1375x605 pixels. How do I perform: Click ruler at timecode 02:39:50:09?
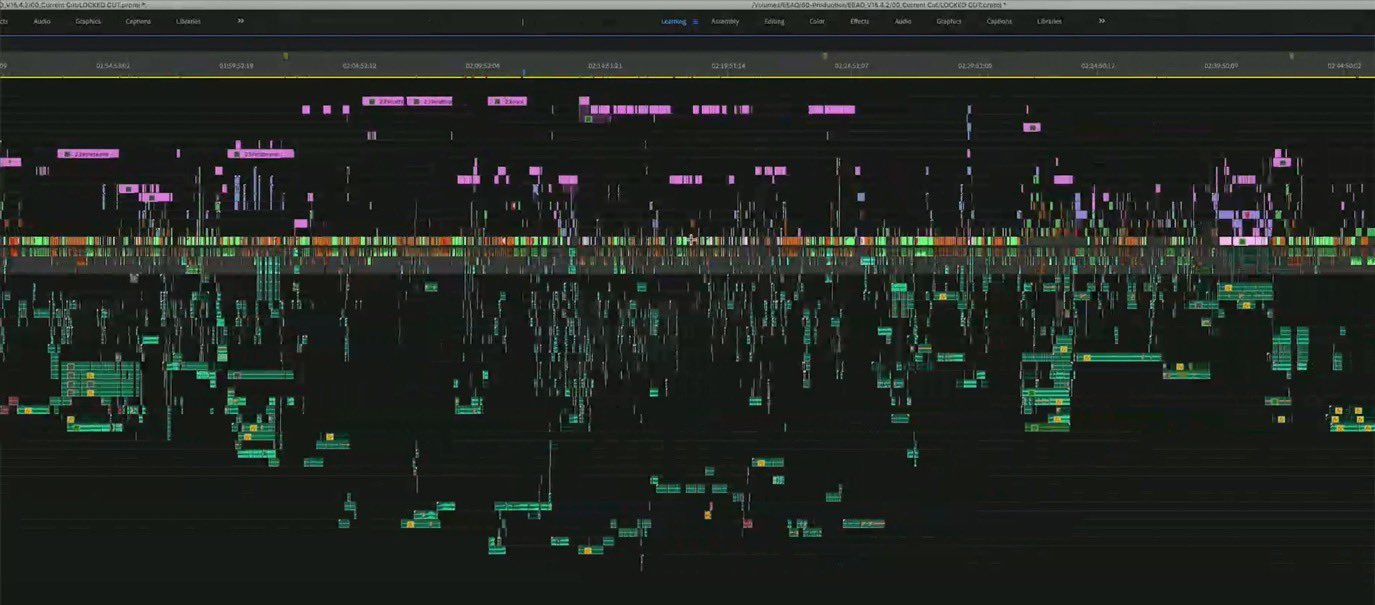[1221, 66]
